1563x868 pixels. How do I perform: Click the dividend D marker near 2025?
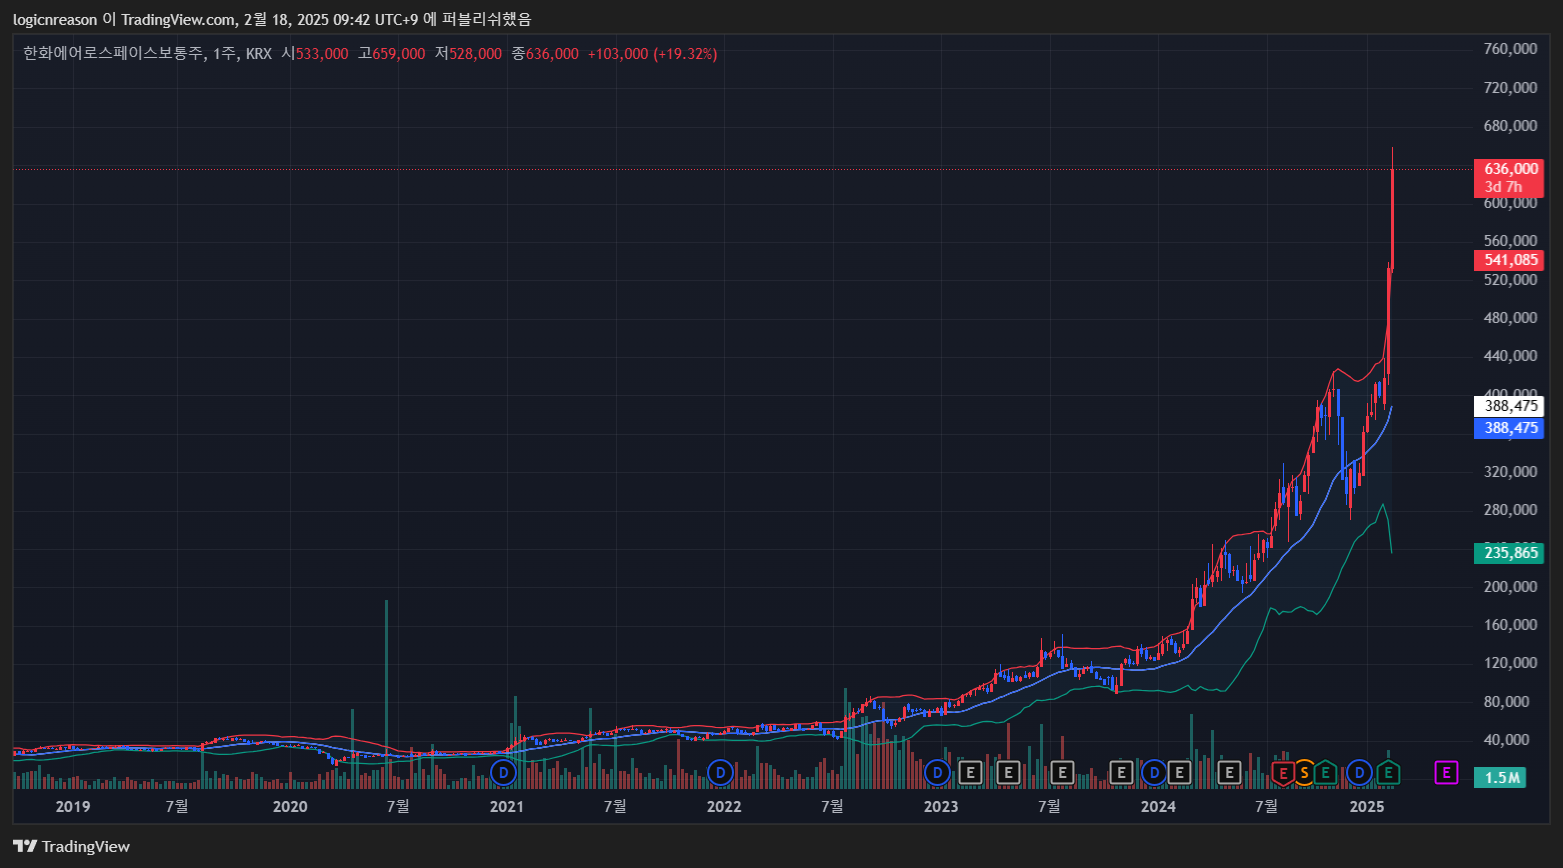[1359, 772]
